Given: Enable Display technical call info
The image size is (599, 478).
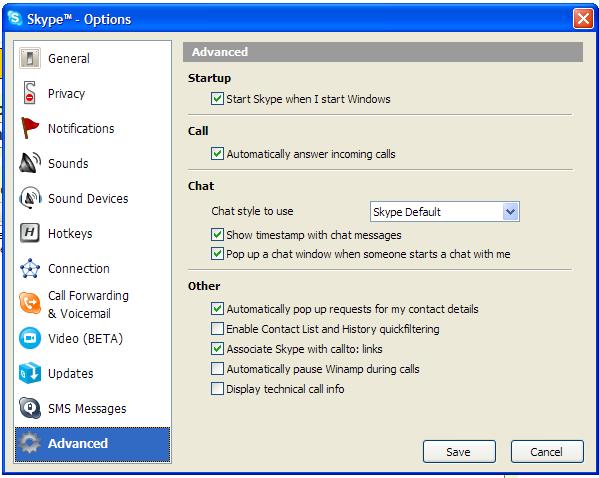Looking at the screenshot, I should coord(217,389).
